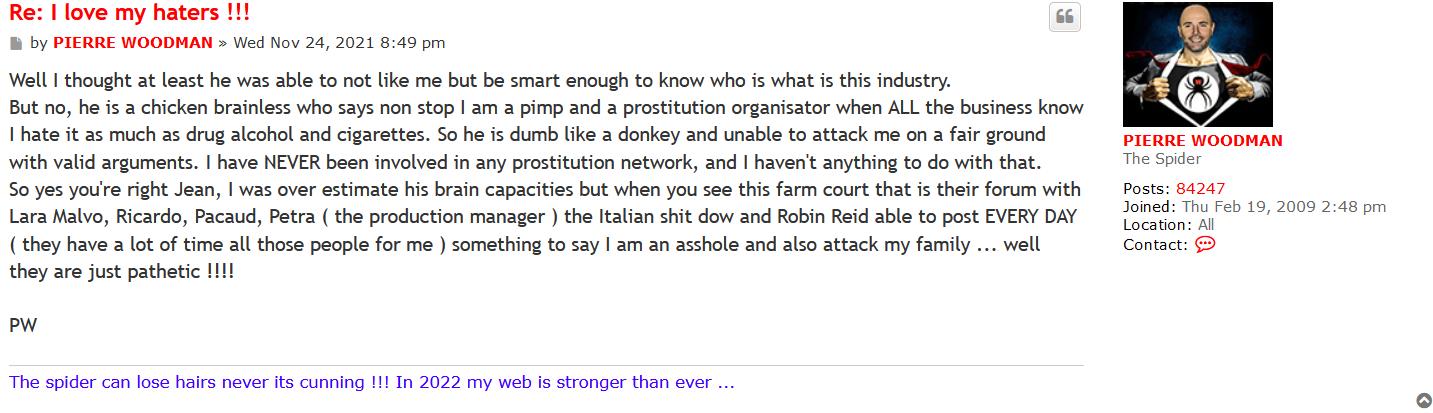Click the small post document icon
The width and height of the screenshot is (1433, 413).
tap(16, 43)
